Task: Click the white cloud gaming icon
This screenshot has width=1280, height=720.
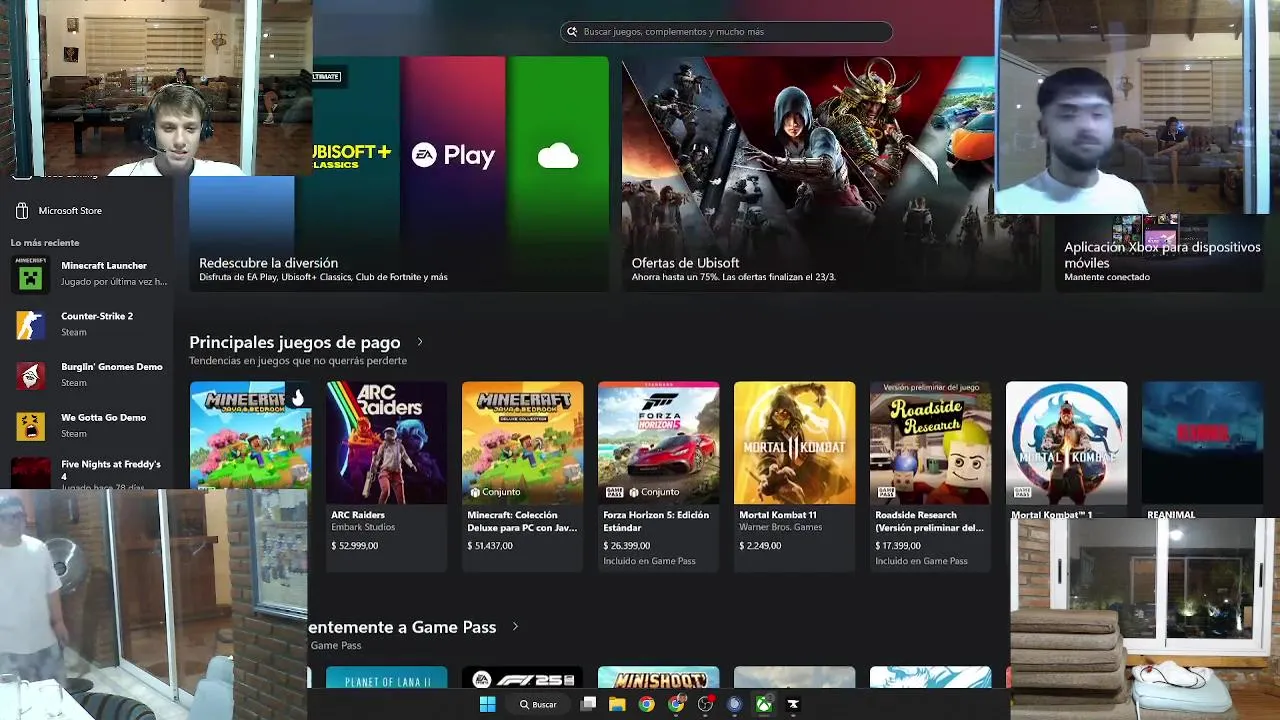Action: pyautogui.click(x=558, y=156)
